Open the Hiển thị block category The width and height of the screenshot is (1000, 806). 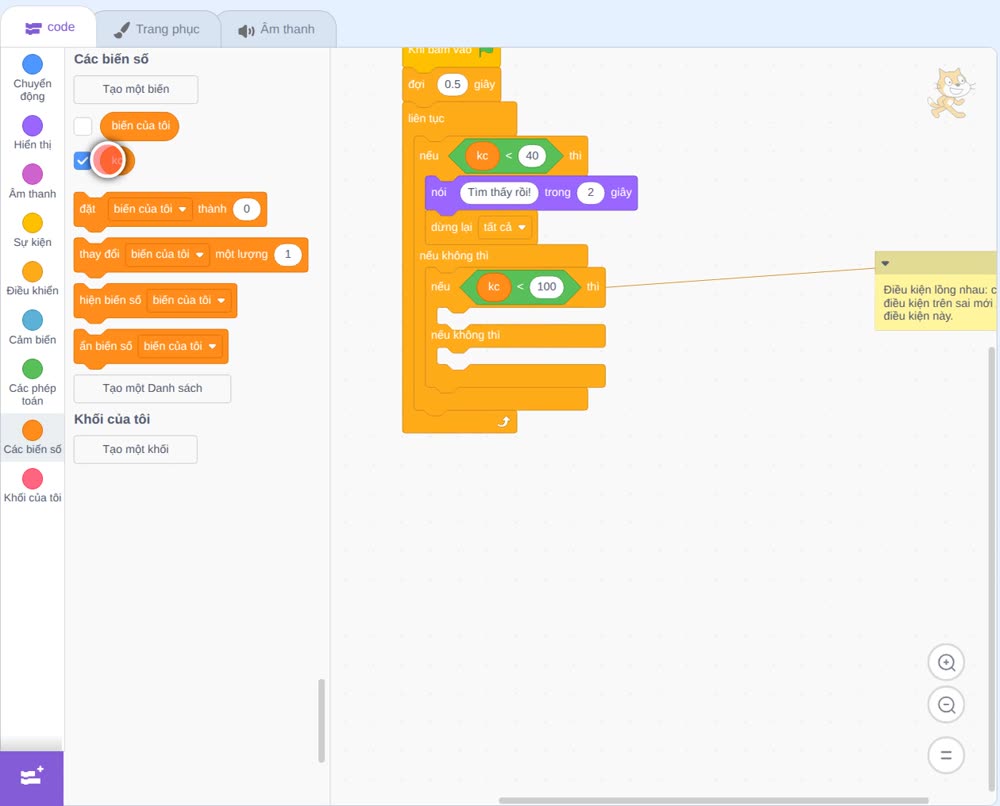coord(33,133)
